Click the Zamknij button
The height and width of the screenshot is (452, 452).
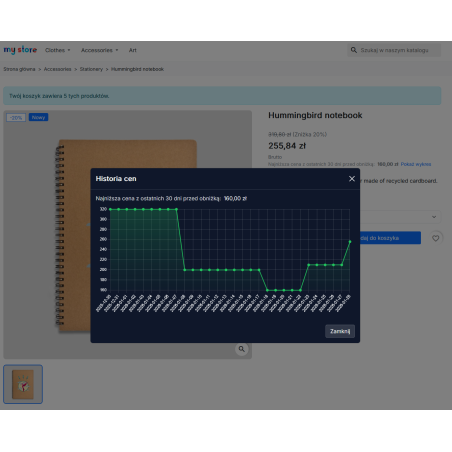click(340, 331)
